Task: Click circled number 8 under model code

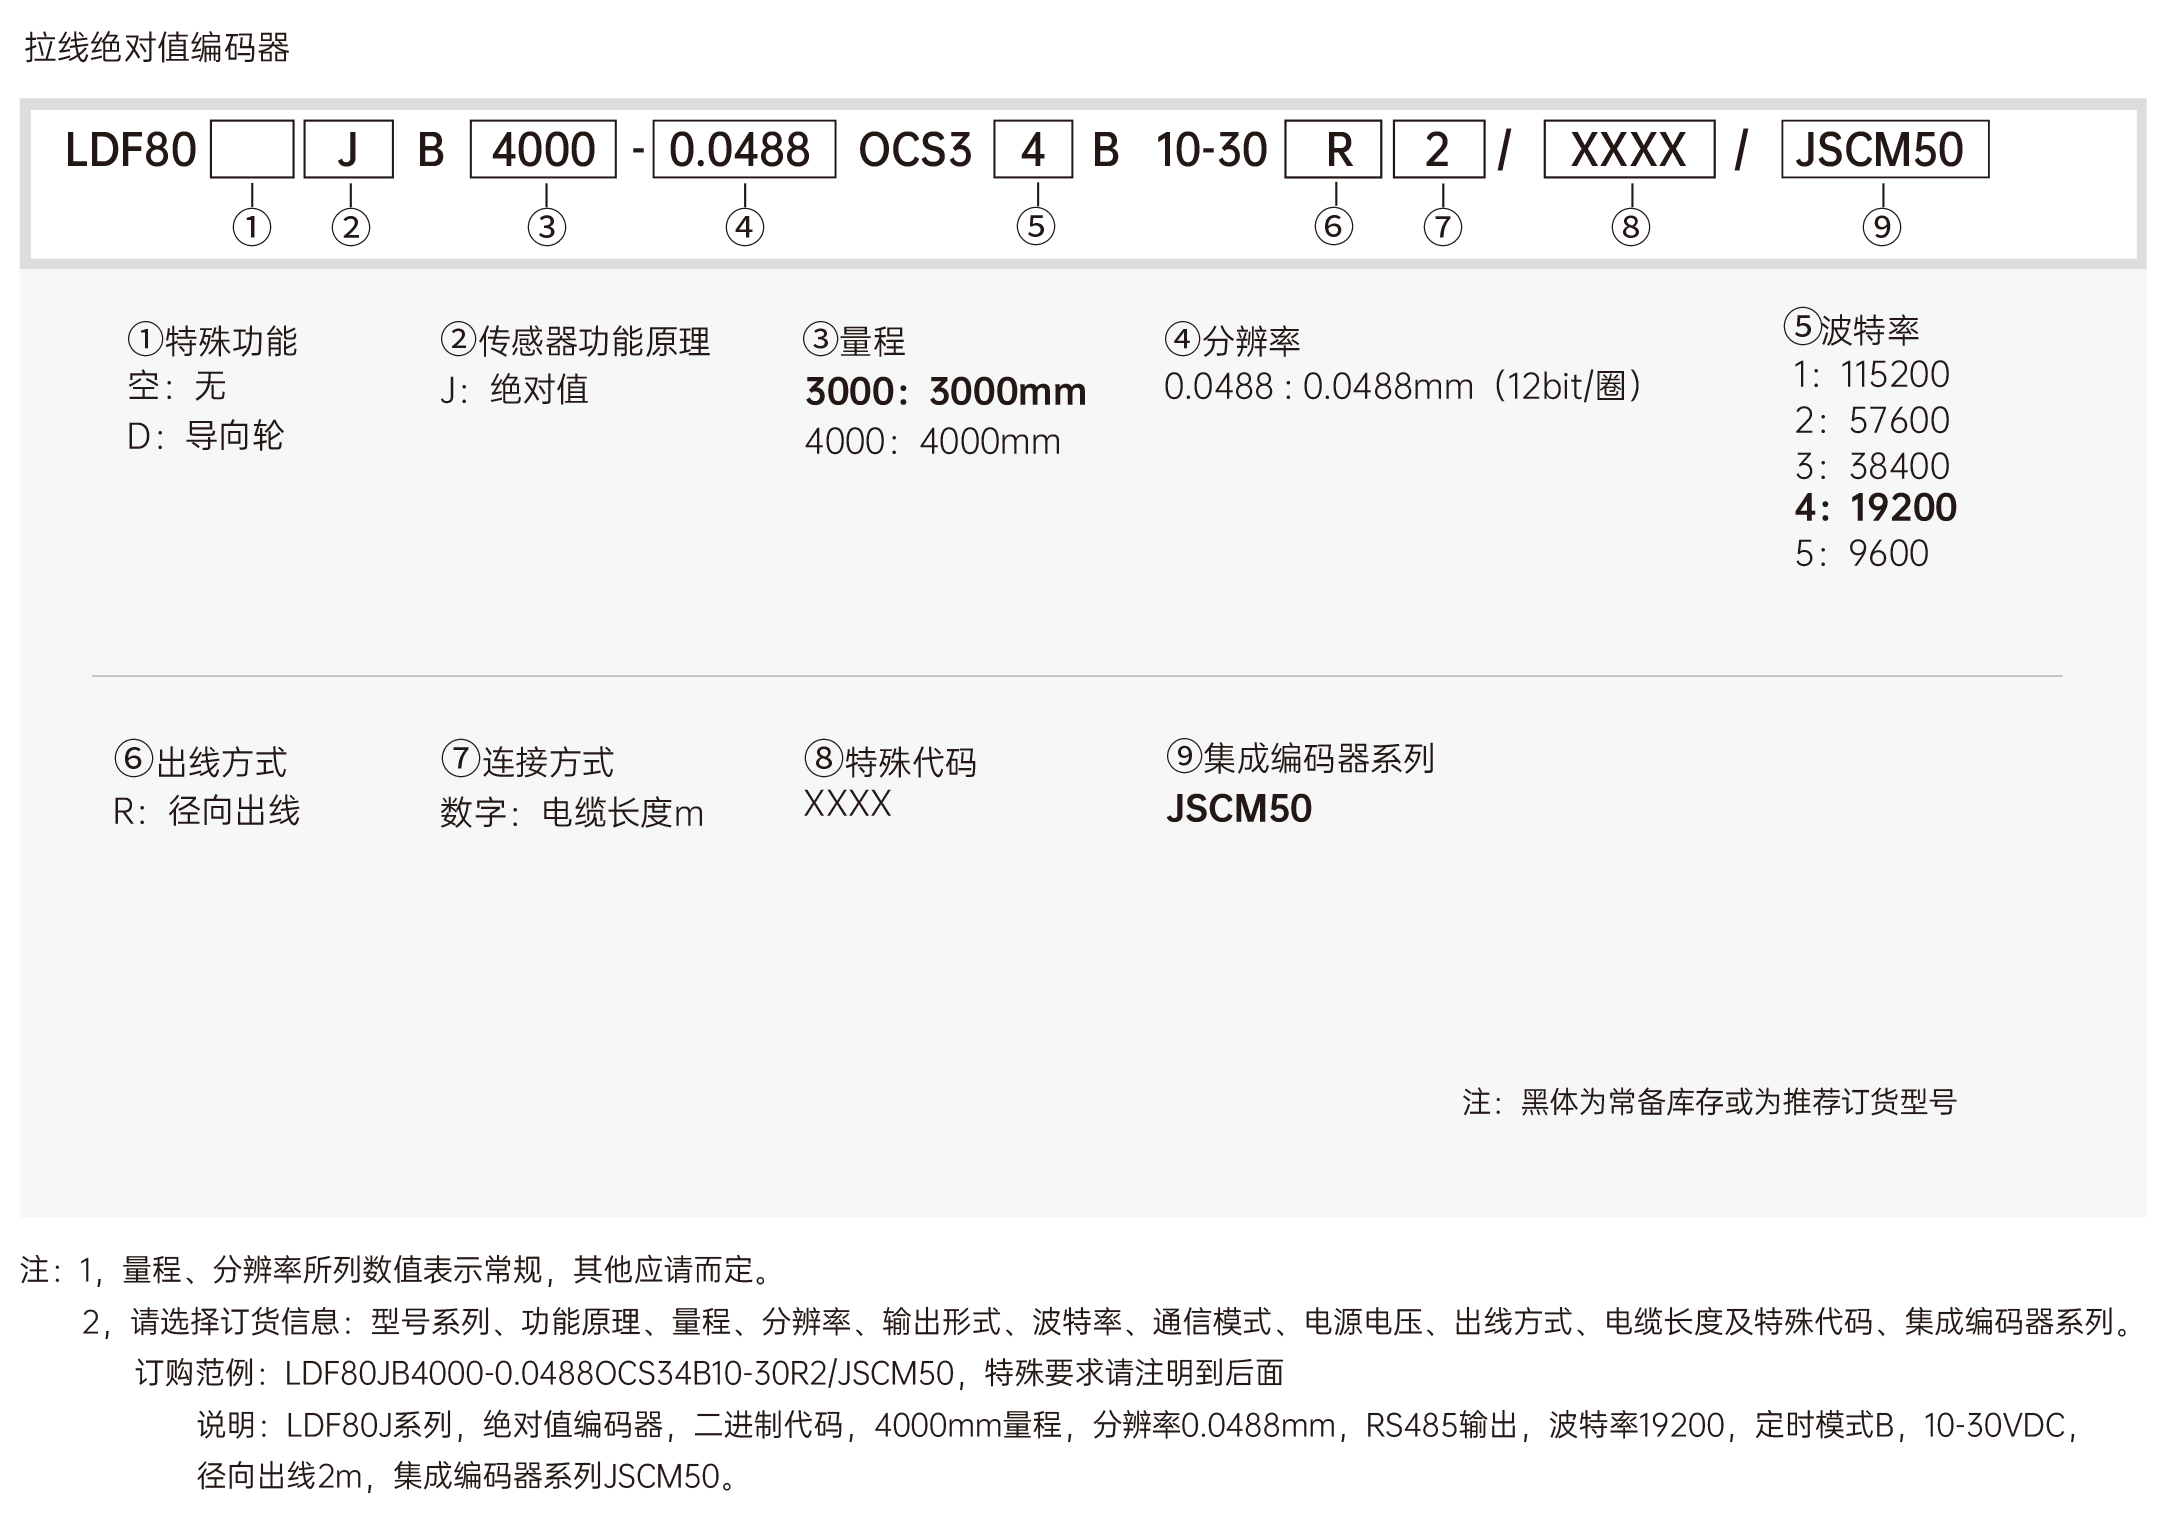Action: click(1631, 227)
